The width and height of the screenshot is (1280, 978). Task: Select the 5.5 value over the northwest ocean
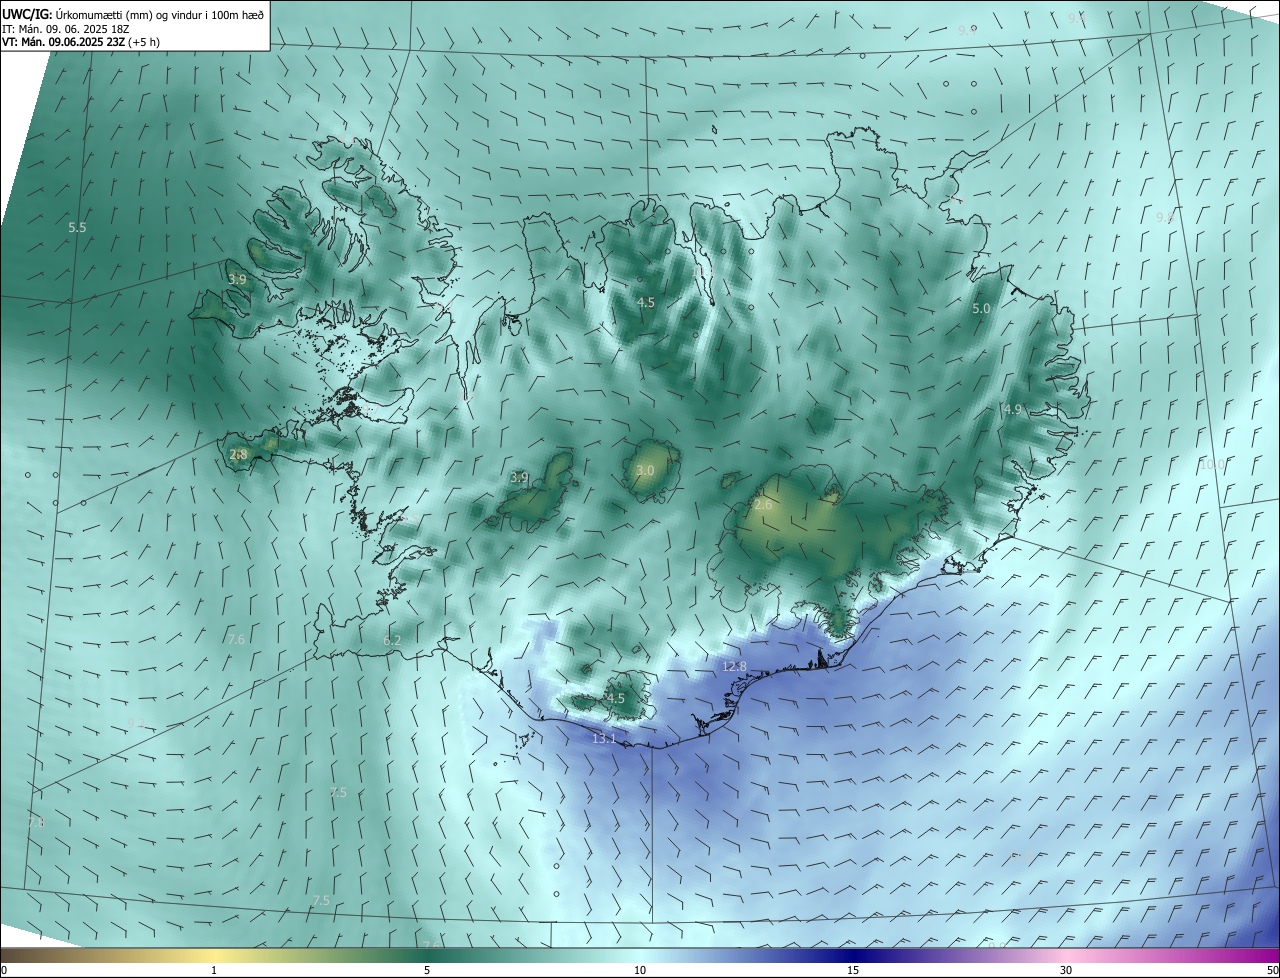click(77, 228)
